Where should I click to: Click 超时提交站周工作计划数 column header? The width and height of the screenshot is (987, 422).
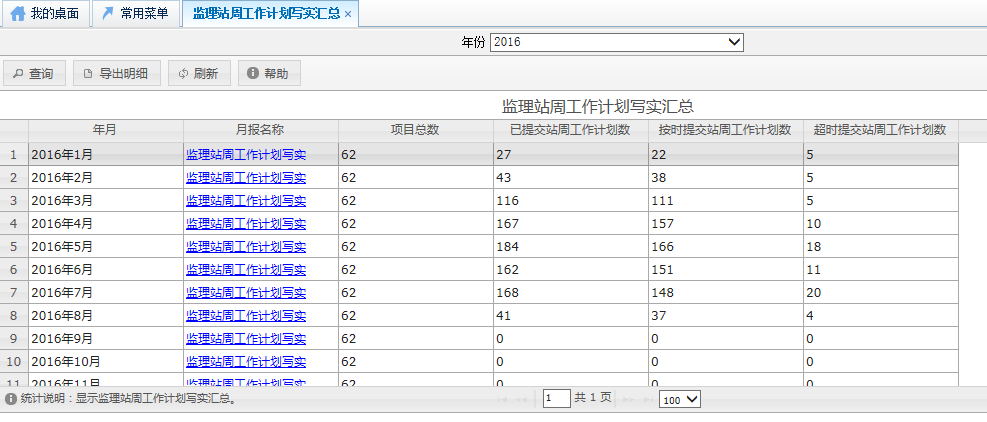tap(880, 130)
